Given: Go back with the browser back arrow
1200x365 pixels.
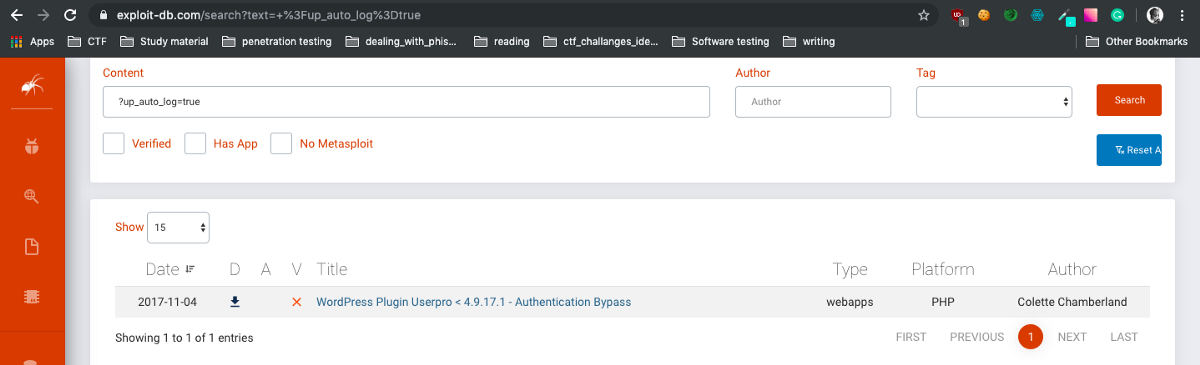Looking at the screenshot, I should [x=17, y=15].
